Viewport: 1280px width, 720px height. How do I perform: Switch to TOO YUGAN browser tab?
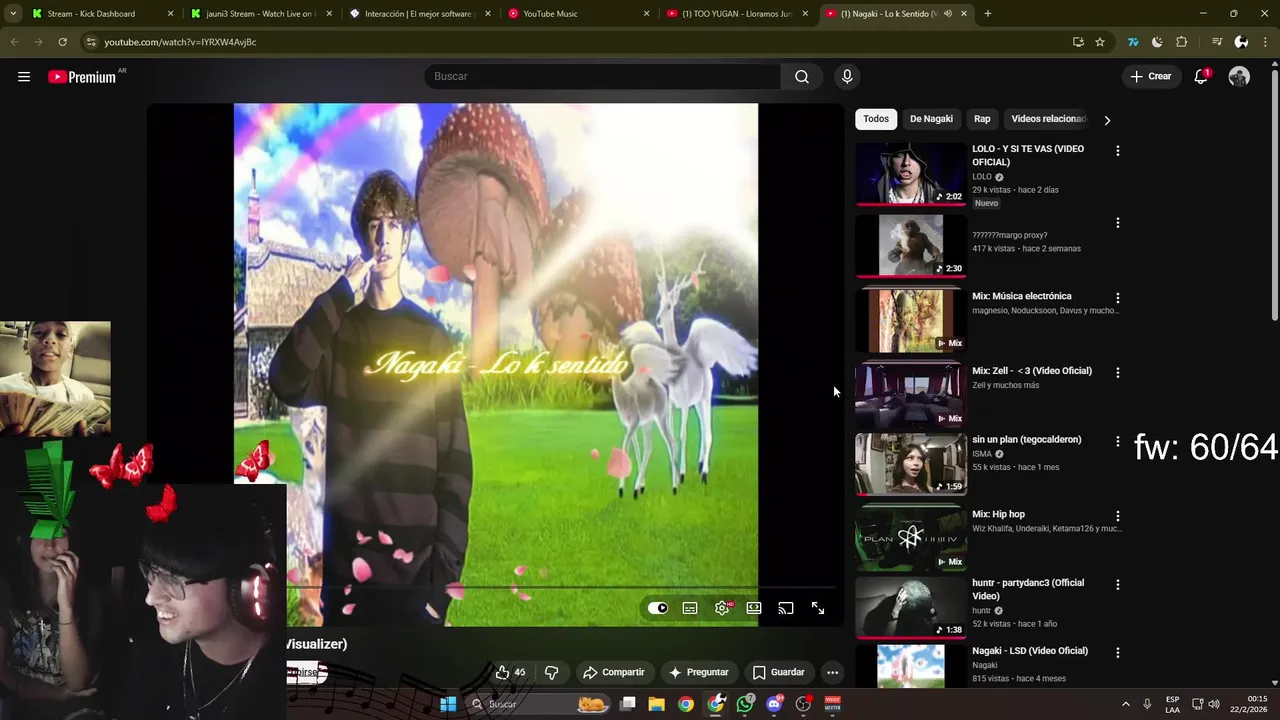coord(737,14)
